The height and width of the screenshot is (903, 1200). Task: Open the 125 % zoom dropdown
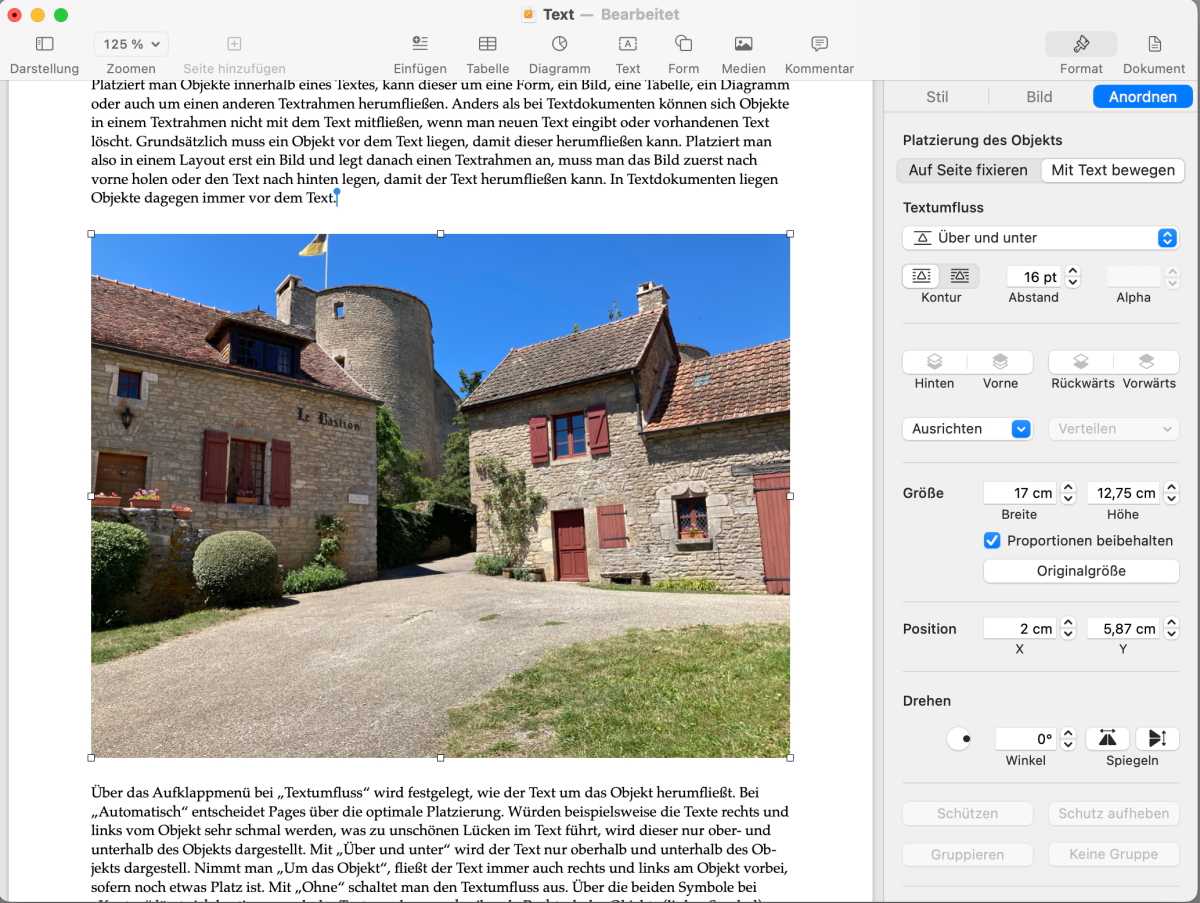click(131, 44)
